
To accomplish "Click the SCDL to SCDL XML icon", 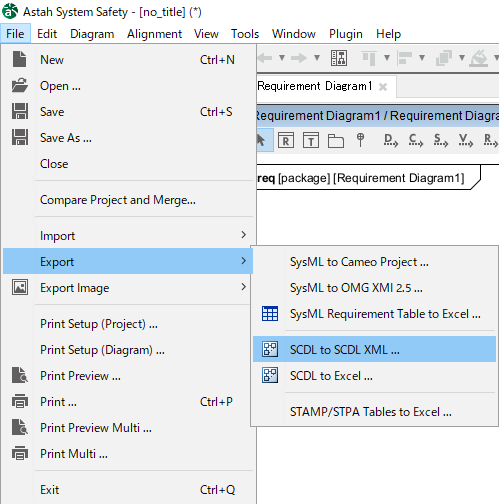I will click(x=270, y=349).
